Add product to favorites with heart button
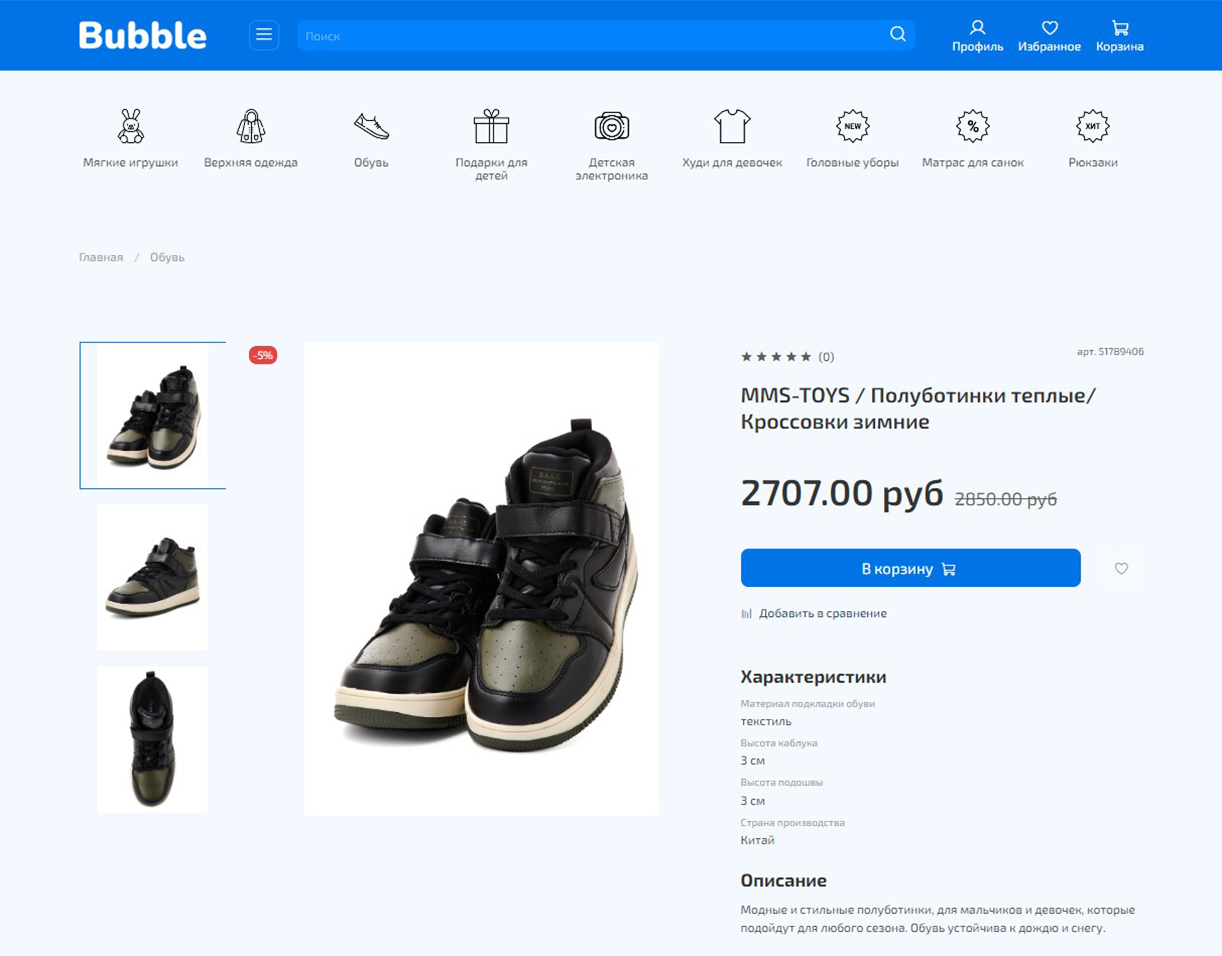This screenshot has width=1222, height=956. point(1120,568)
